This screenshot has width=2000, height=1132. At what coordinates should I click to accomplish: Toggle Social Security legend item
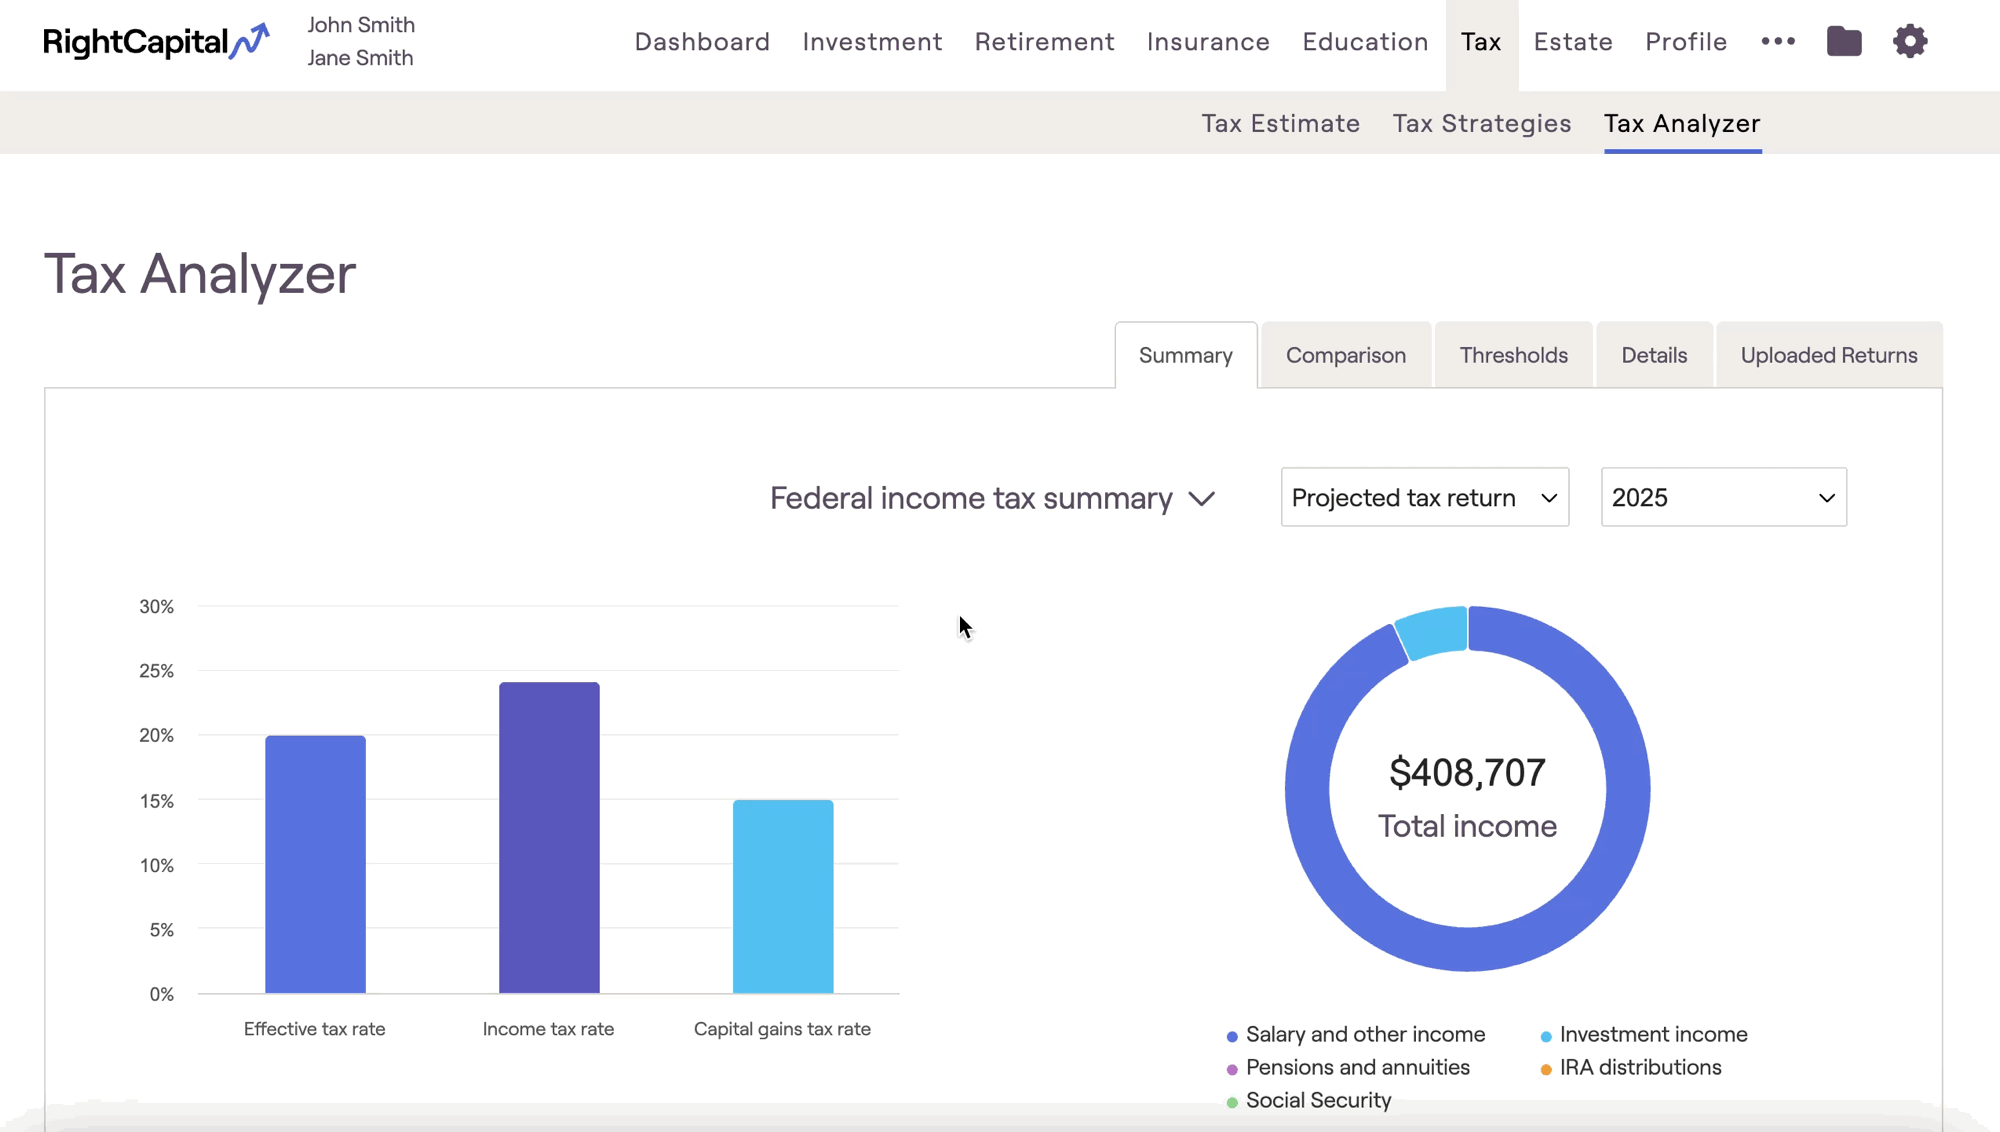click(x=1317, y=1101)
